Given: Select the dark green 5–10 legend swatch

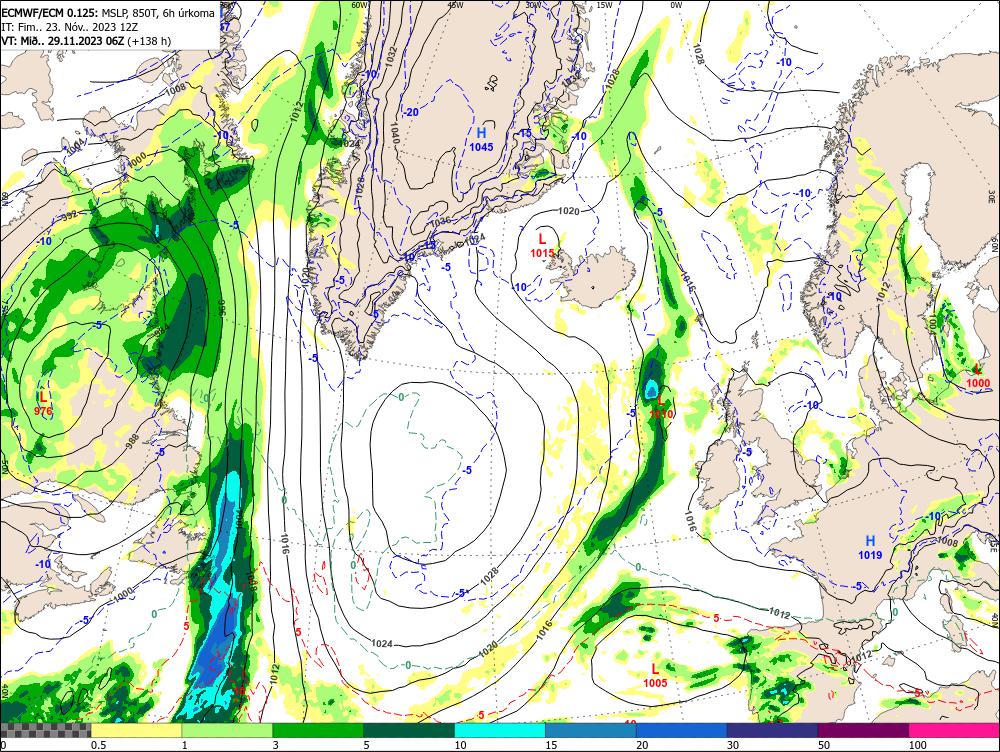Looking at the screenshot, I should tap(409, 730).
